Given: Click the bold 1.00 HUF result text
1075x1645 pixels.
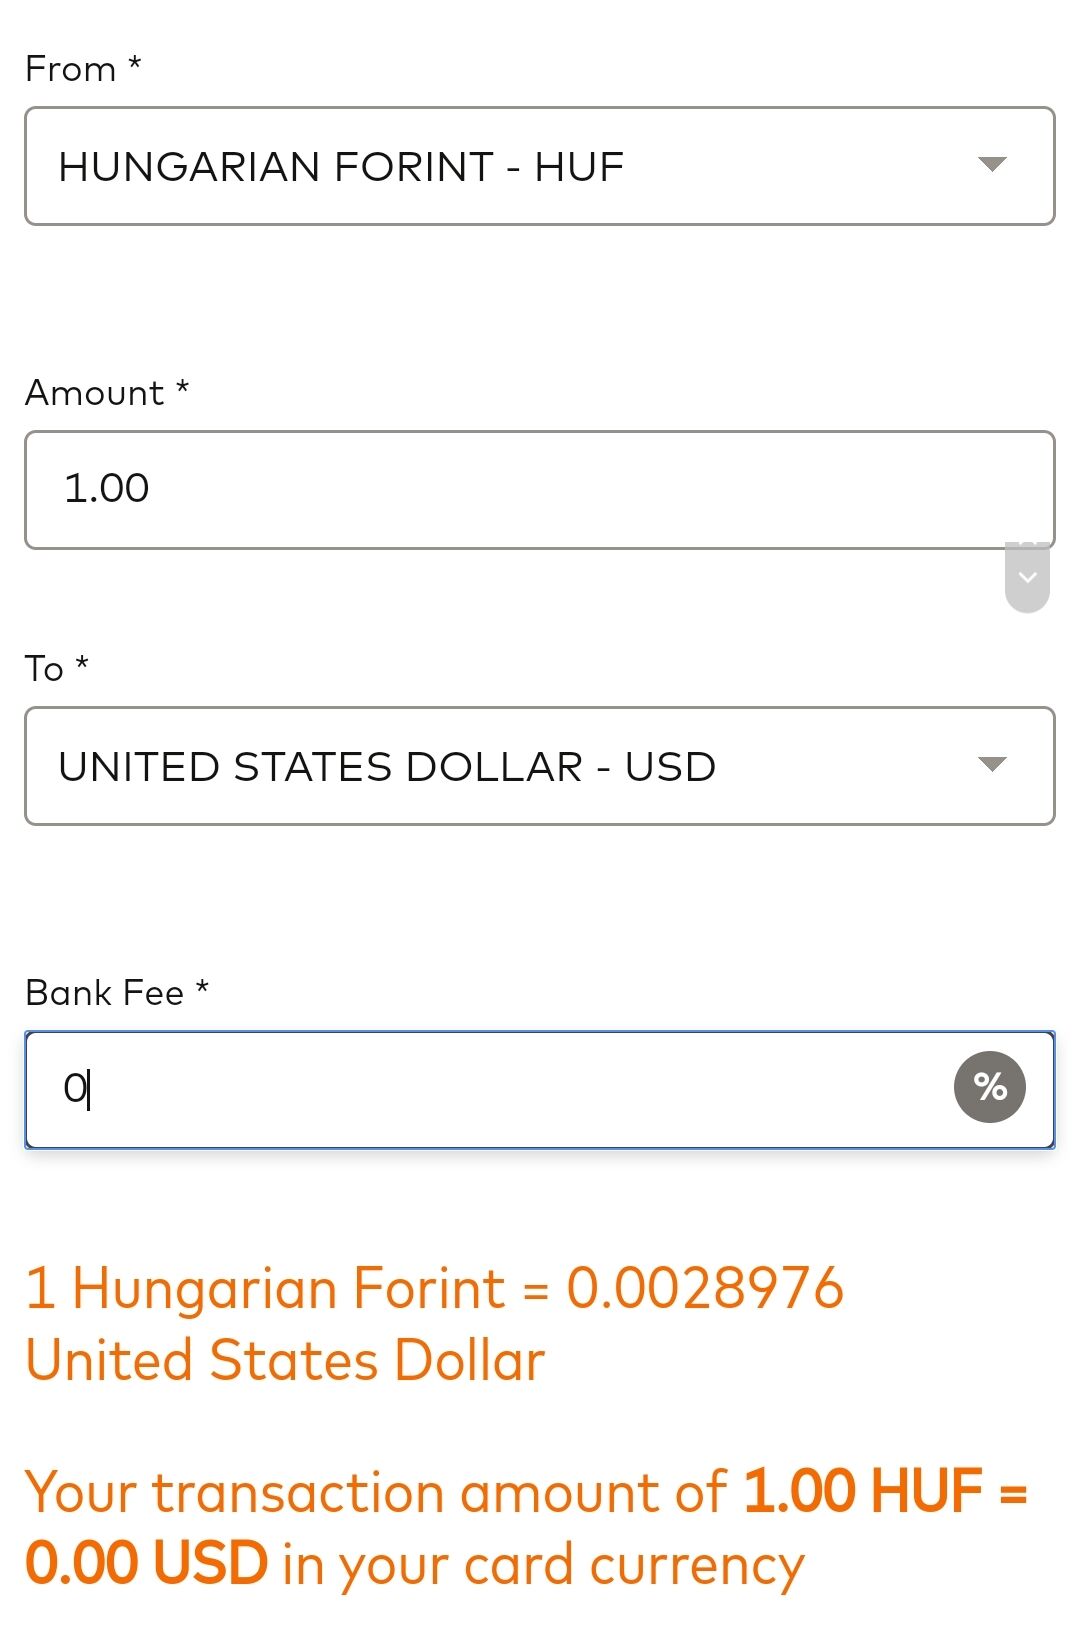Looking at the screenshot, I should (864, 1492).
